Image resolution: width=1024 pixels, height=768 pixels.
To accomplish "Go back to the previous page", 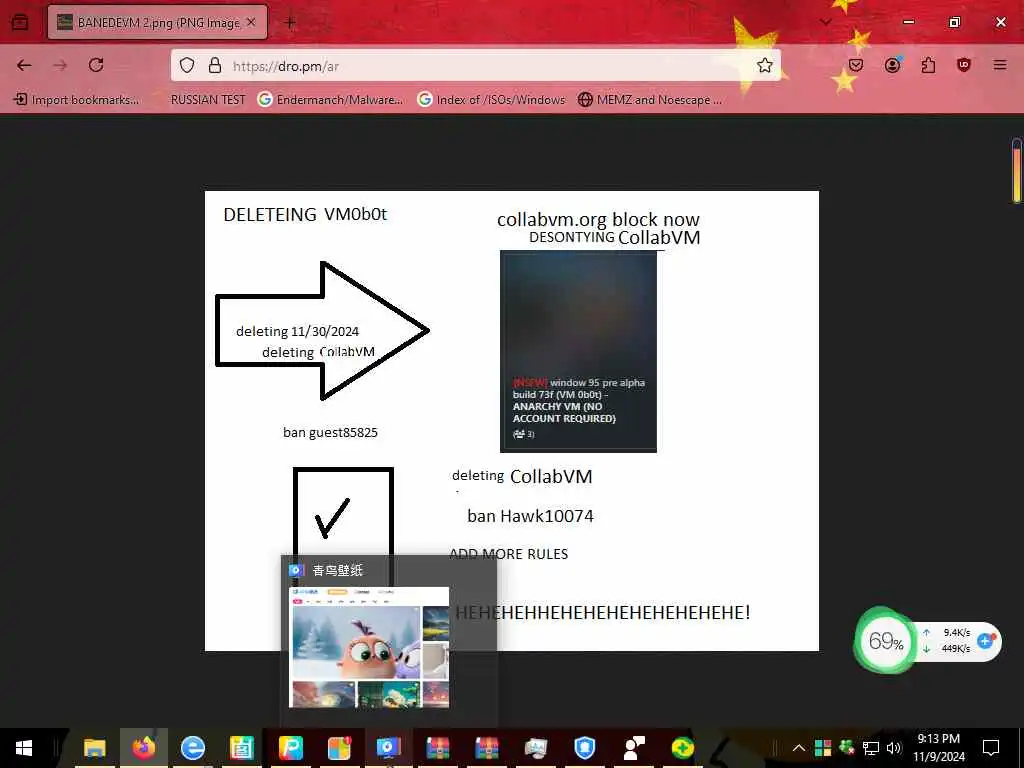I will pos(24,65).
